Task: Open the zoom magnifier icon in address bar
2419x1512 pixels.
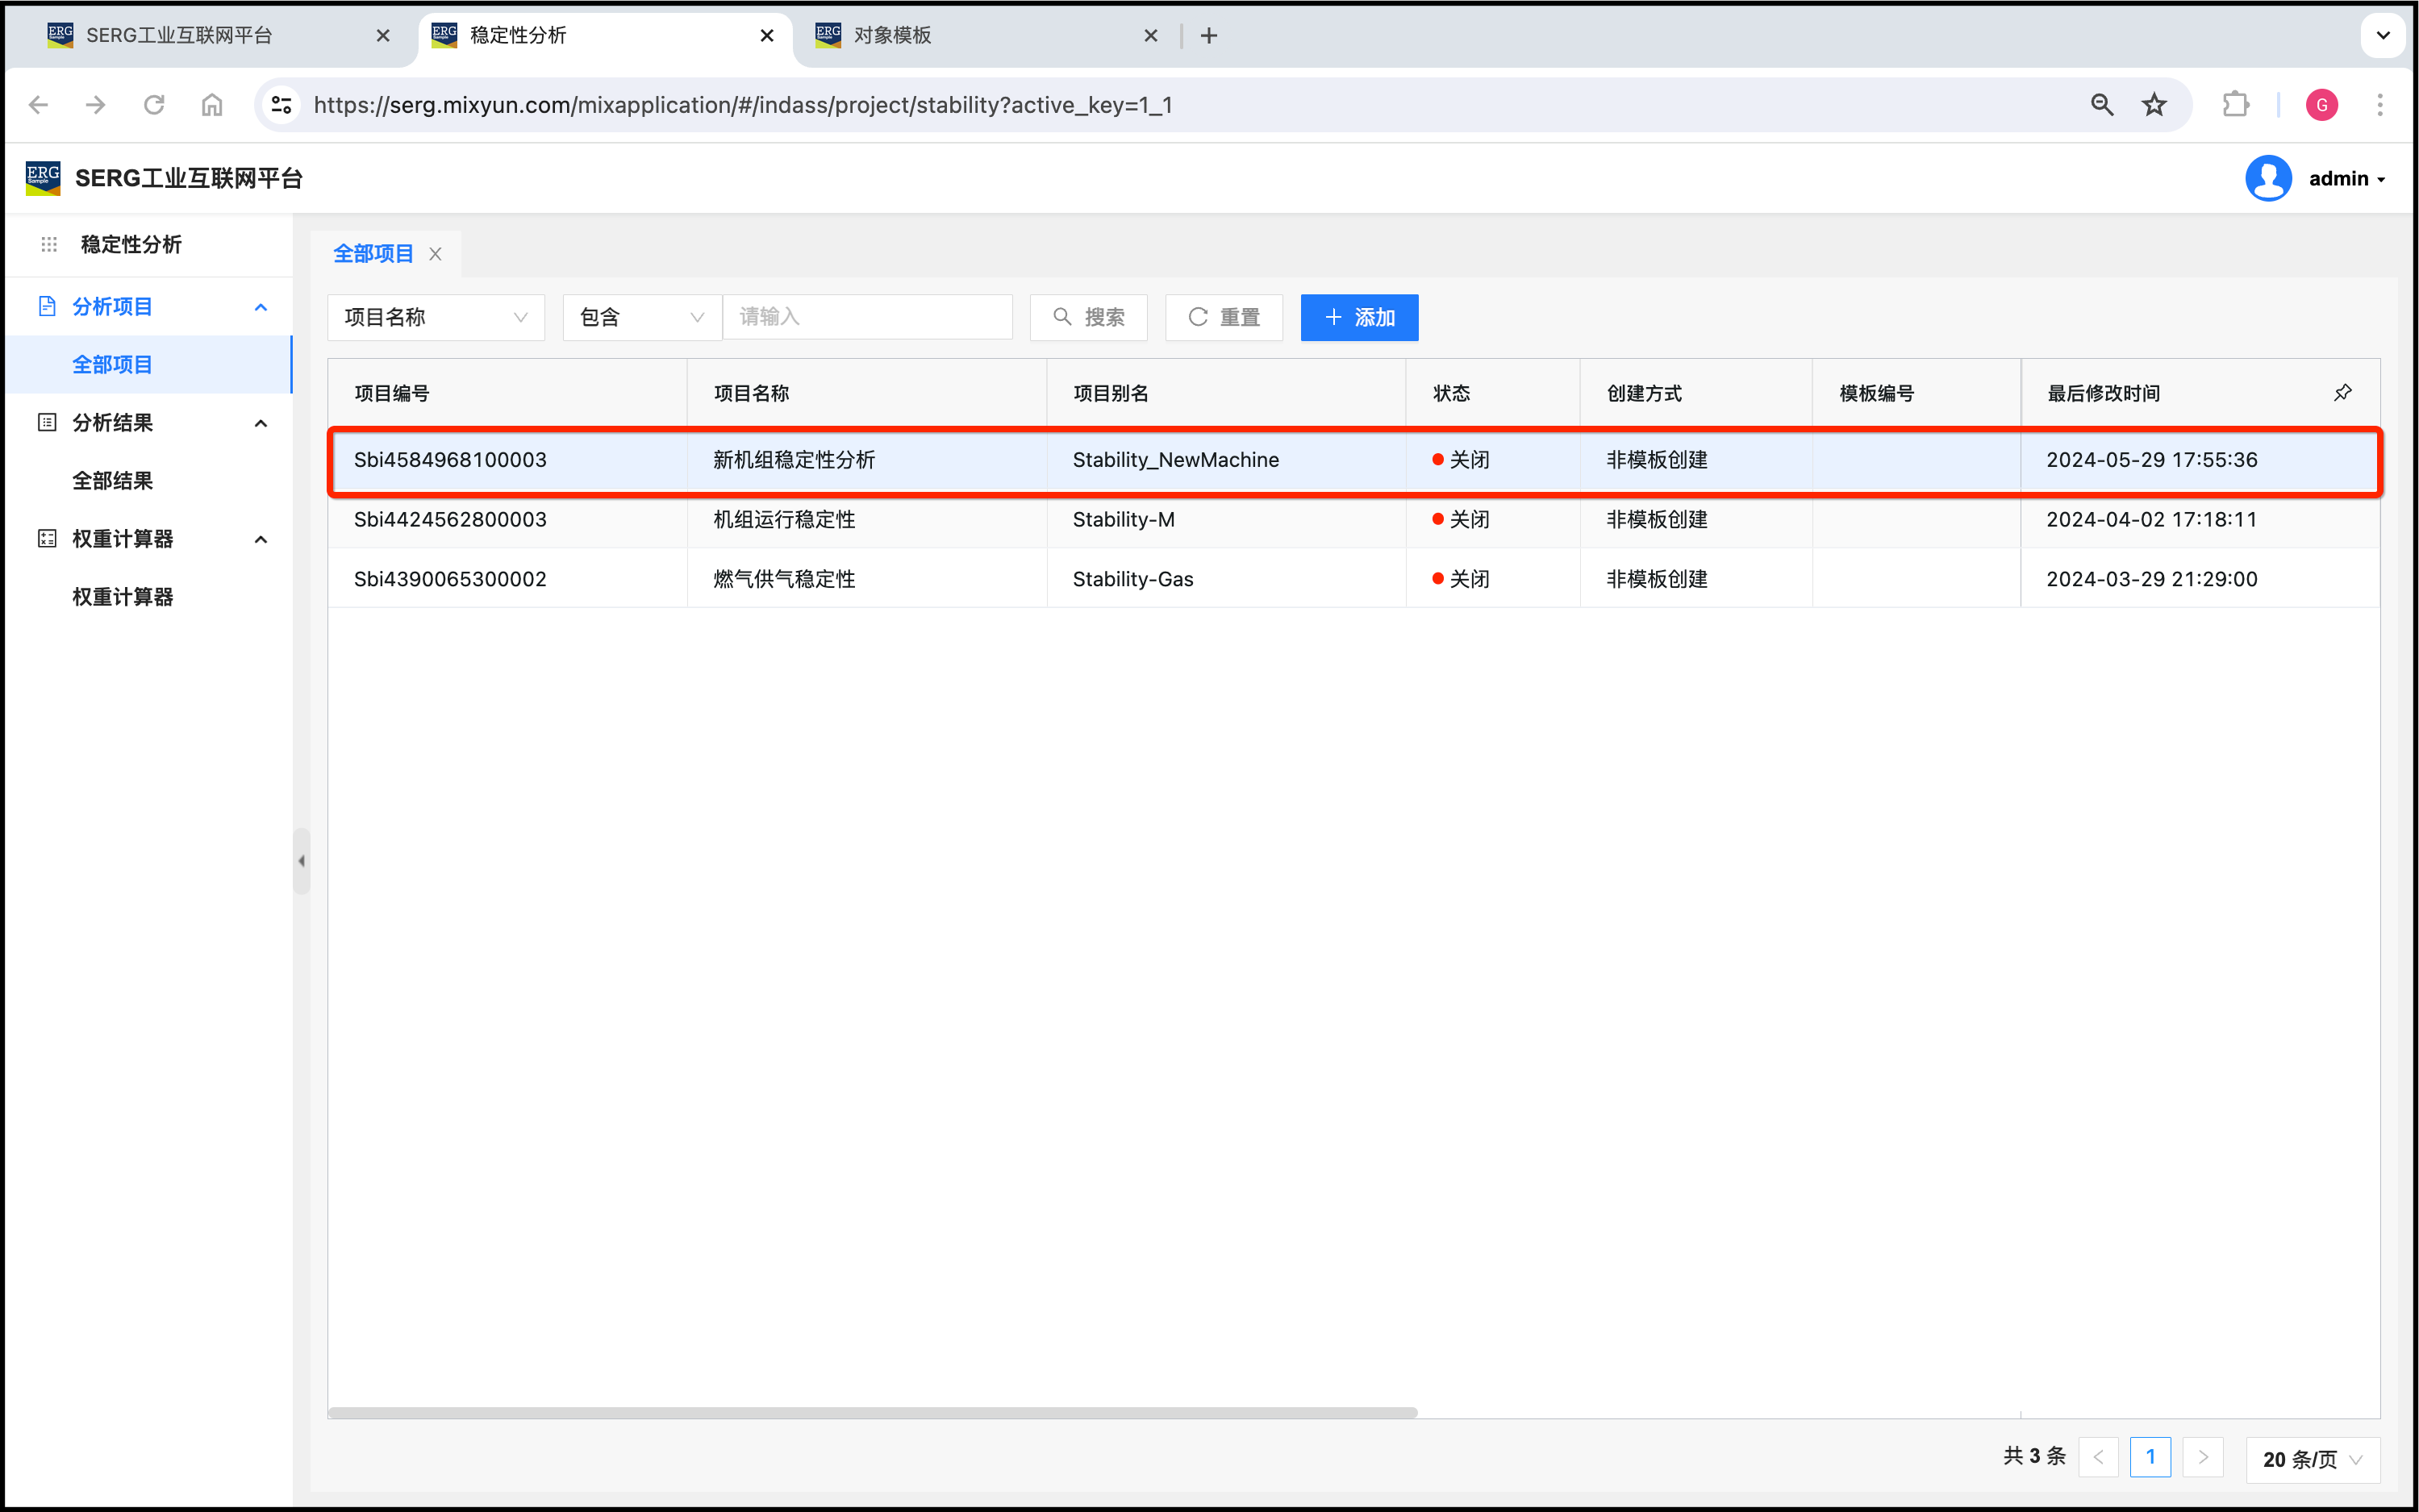Action: (x=2101, y=105)
